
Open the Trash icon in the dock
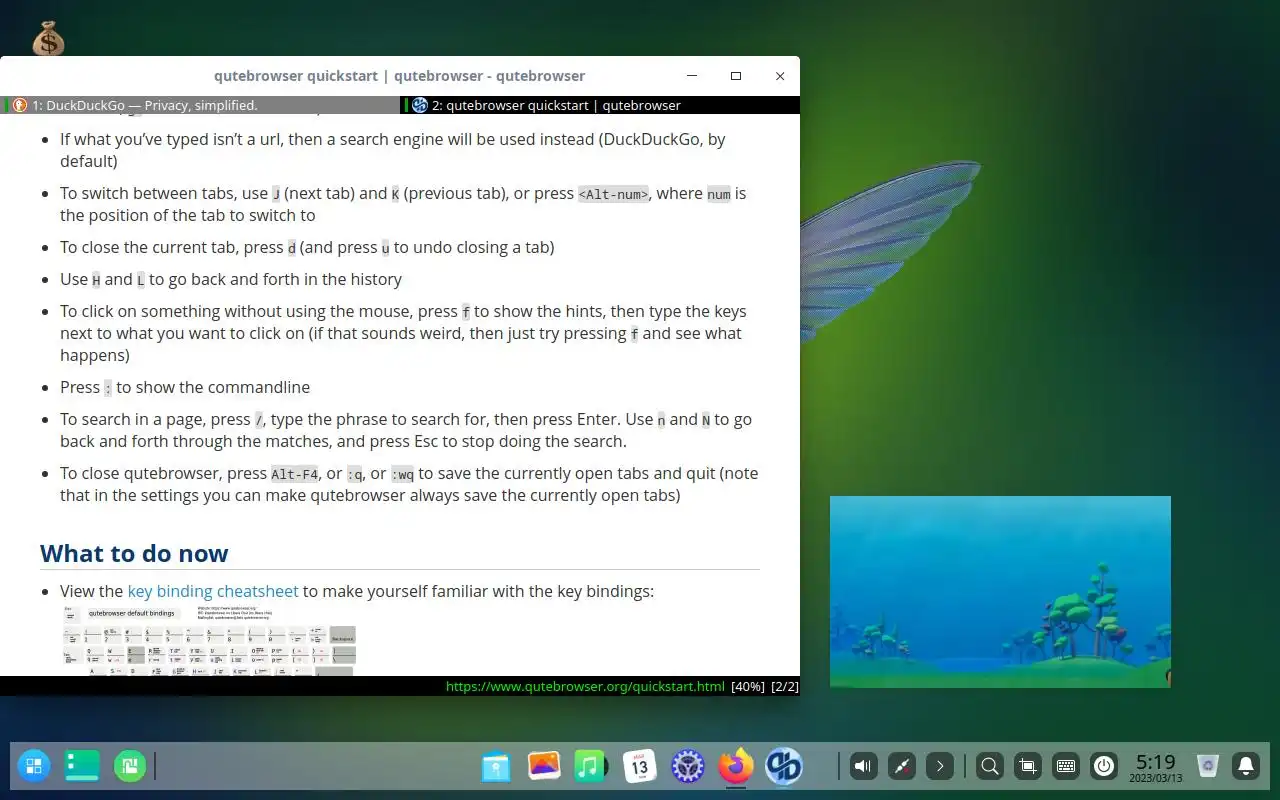1208,767
